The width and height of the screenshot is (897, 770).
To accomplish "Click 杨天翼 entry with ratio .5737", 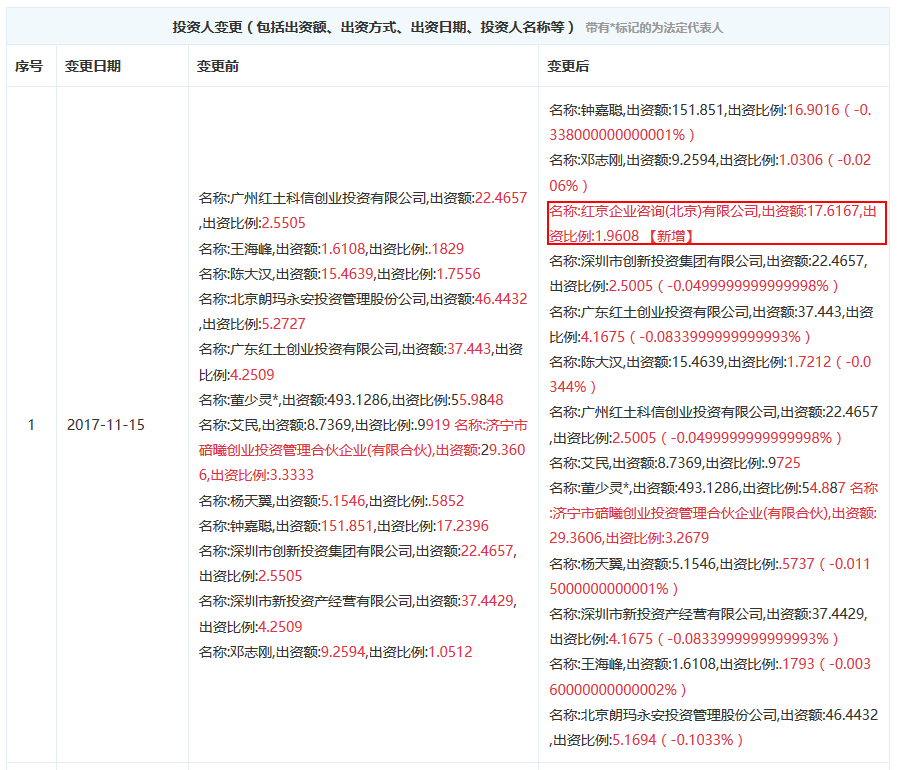I will [710, 576].
